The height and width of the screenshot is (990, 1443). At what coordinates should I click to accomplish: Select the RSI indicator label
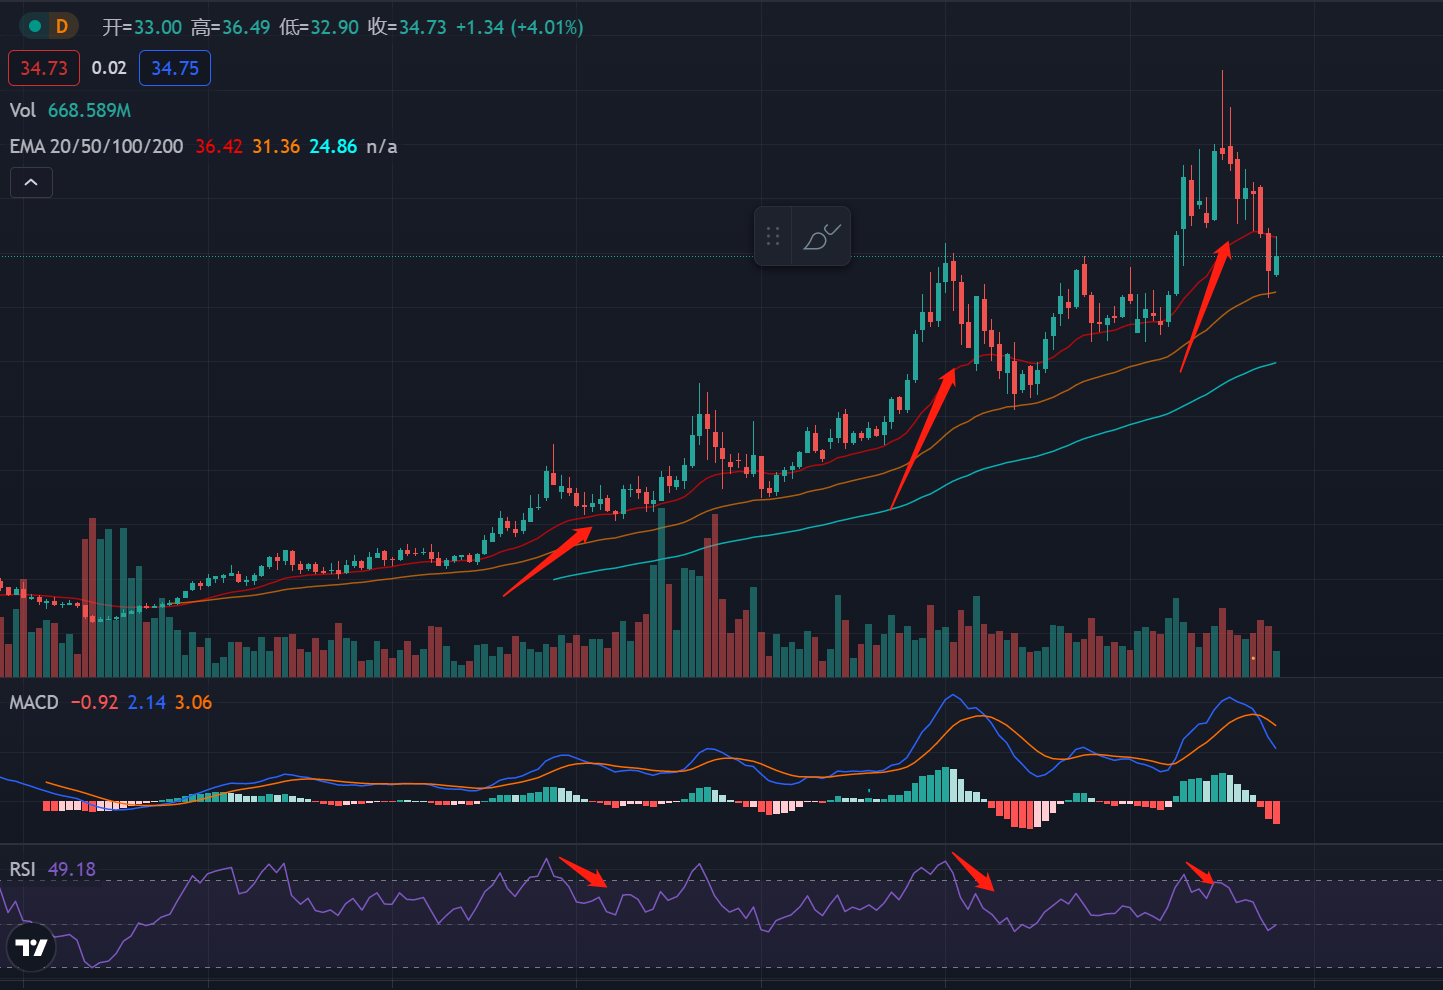(x=22, y=869)
